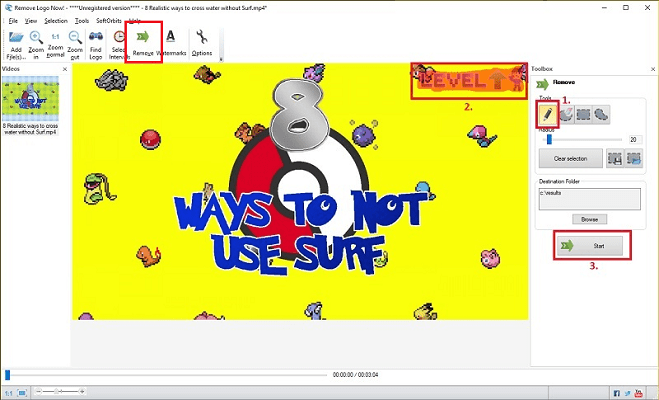Open Select Intervals clock tool
This screenshot has height=400, width=659.
[x=119, y=38]
